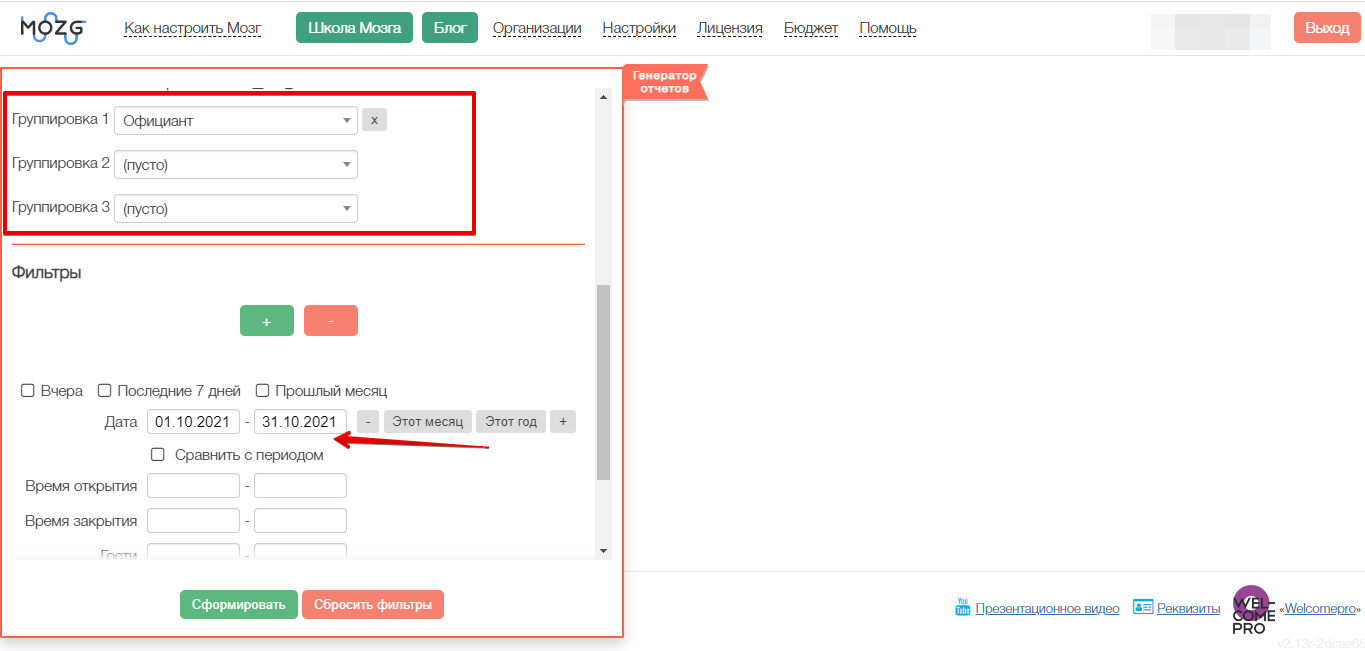Go to the Организации menu item

pyautogui.click(x=537, y=28)
